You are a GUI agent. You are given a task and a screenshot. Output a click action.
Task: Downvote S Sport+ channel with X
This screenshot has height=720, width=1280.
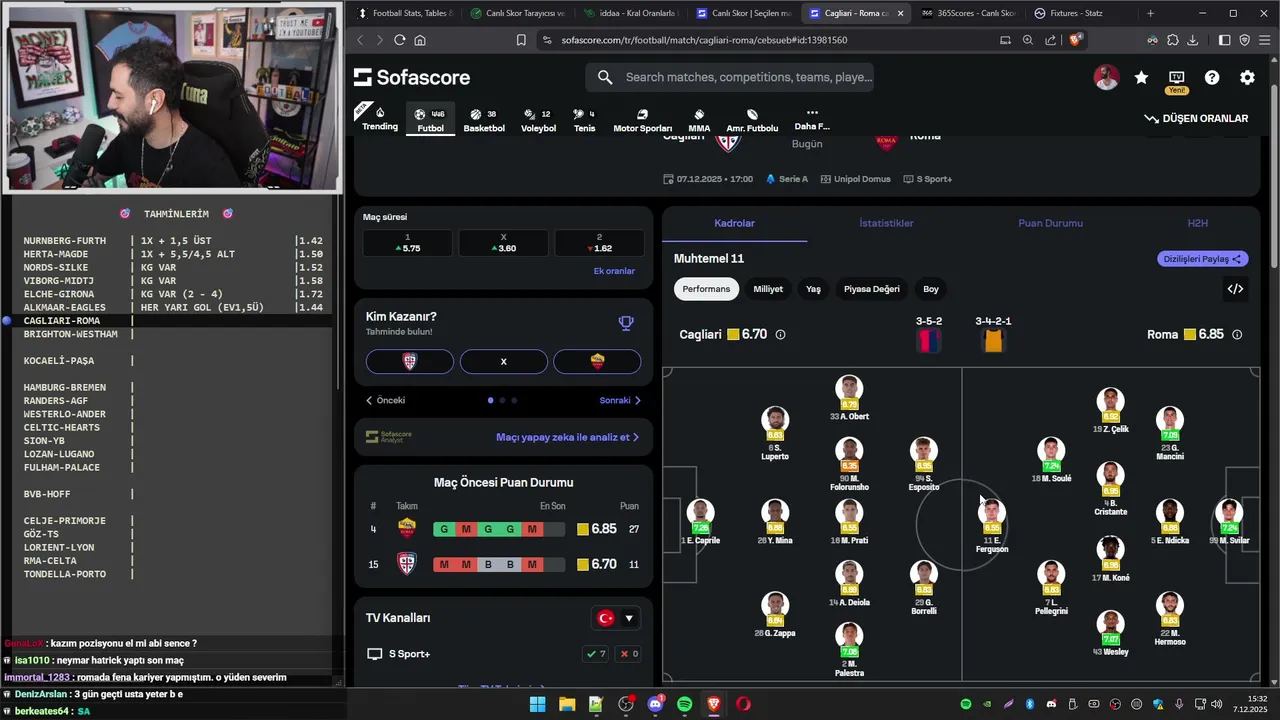[x=629, y=654]
